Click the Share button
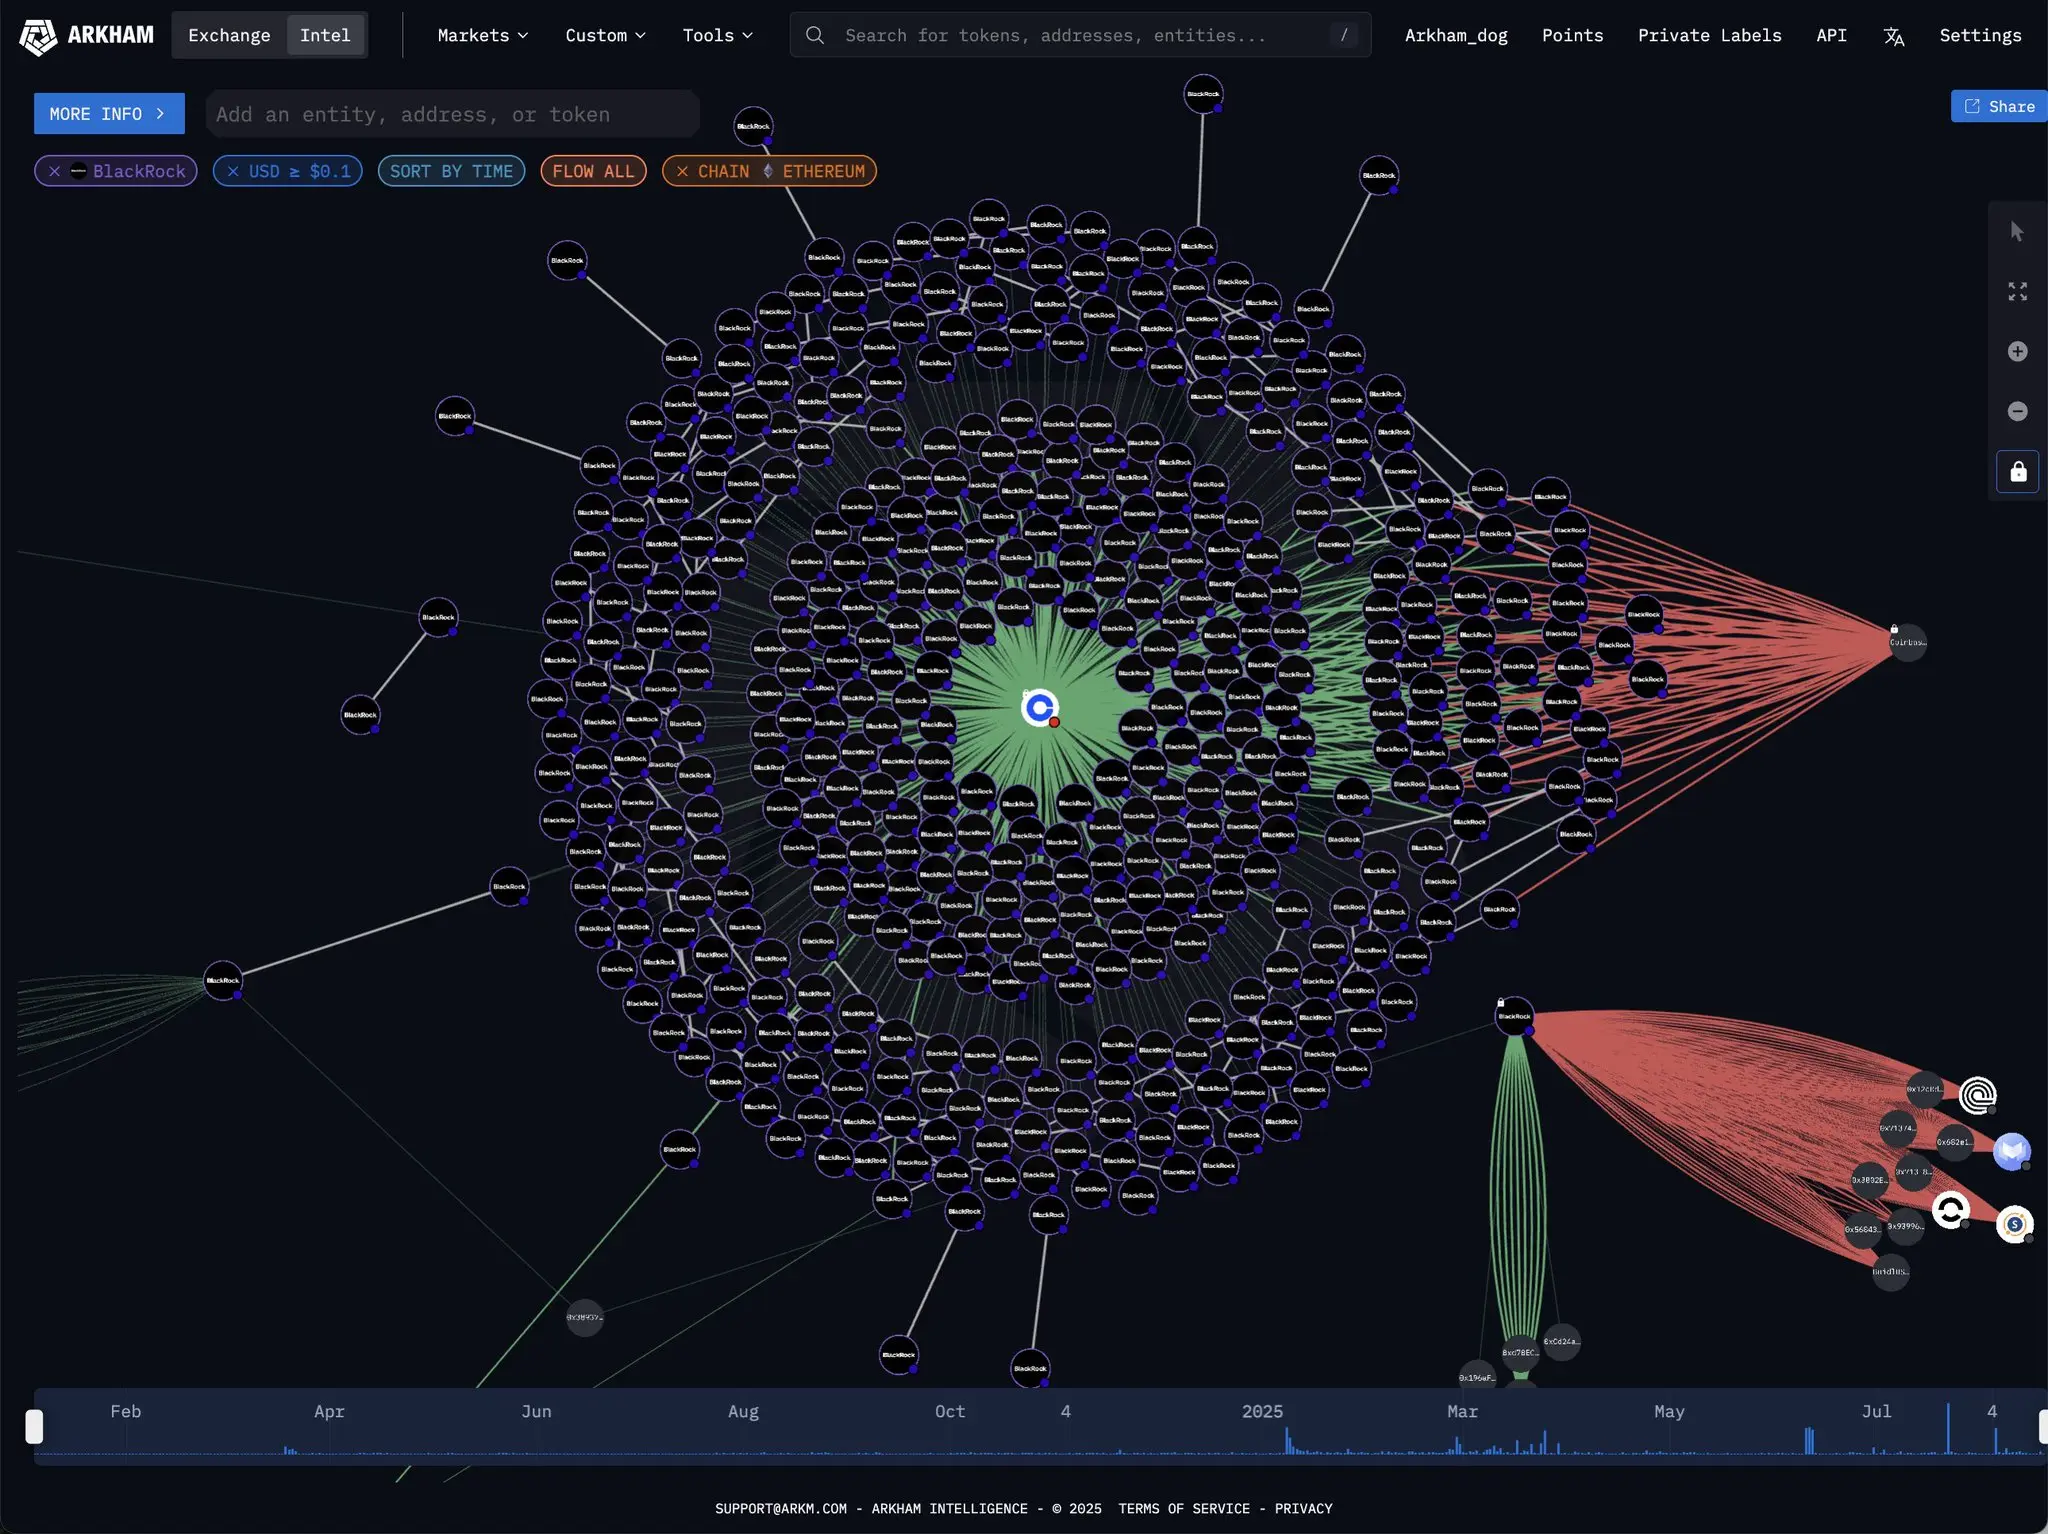This screenshot has height=1534, width=2048. pyautogui.click(x=1999, y=106)
